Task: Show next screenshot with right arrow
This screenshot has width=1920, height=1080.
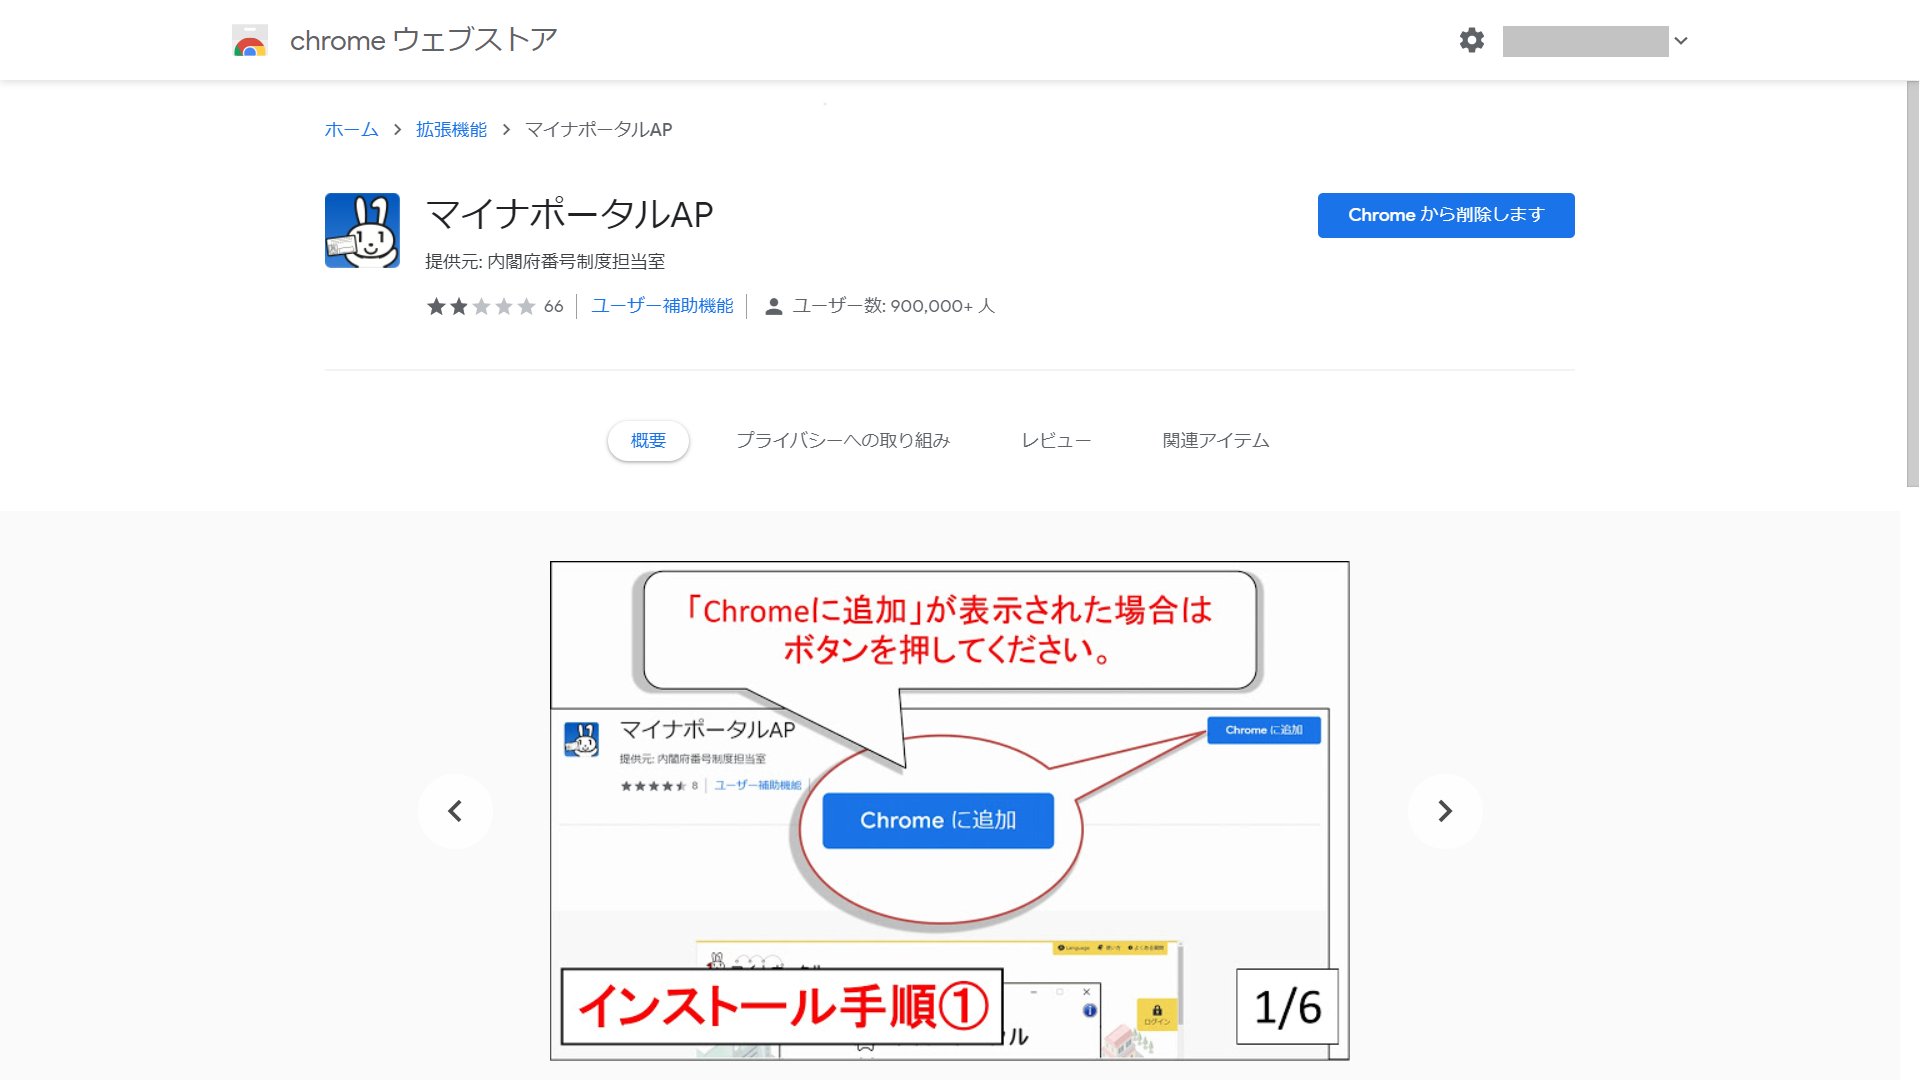Action: click(1445, 811)
